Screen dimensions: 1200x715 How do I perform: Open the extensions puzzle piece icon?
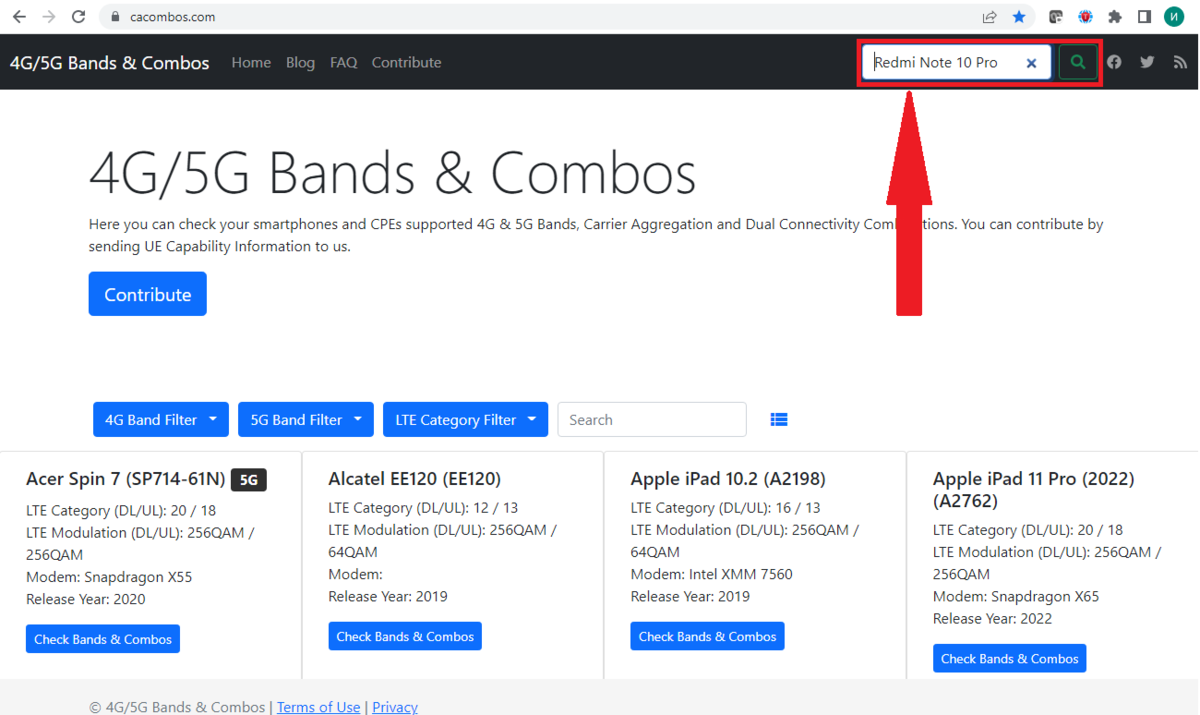point(1115,17)
